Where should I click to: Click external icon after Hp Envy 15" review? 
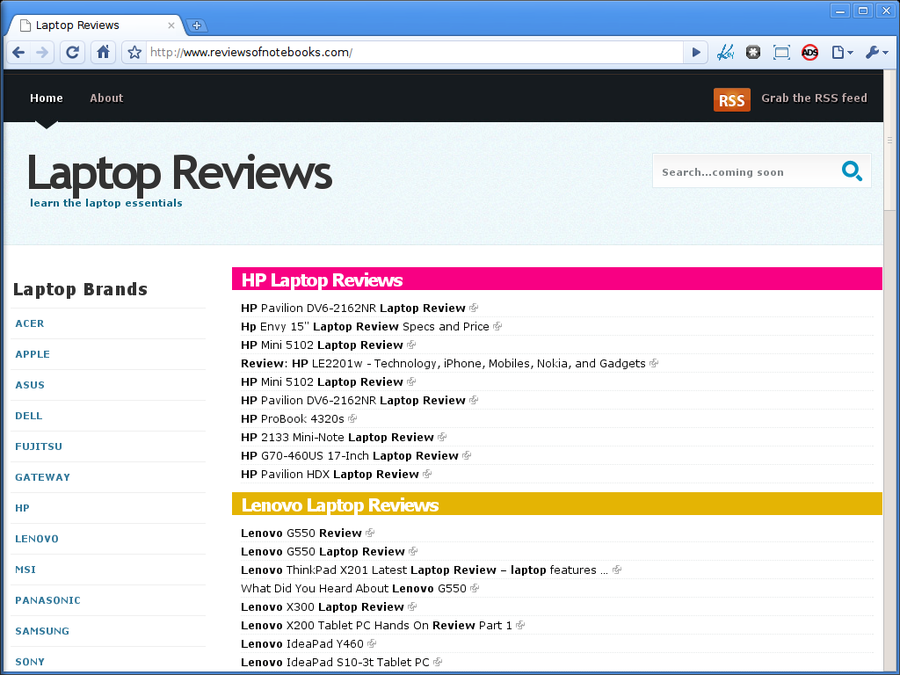[x=497, y=326]
